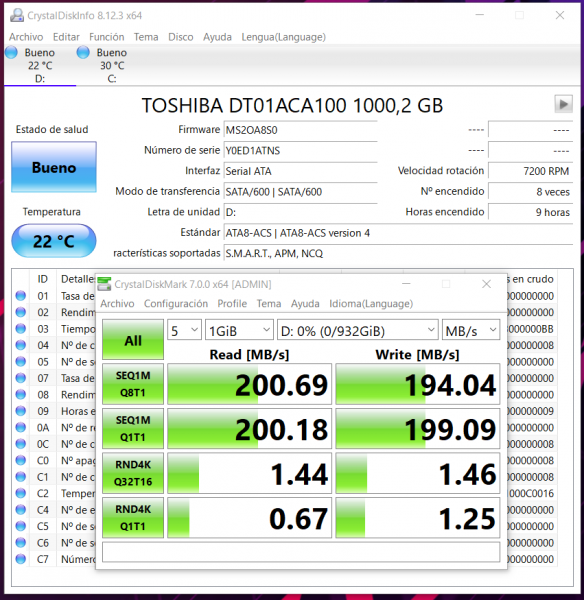Run the SEQ1M Q8T1 test

pos(133,384)
